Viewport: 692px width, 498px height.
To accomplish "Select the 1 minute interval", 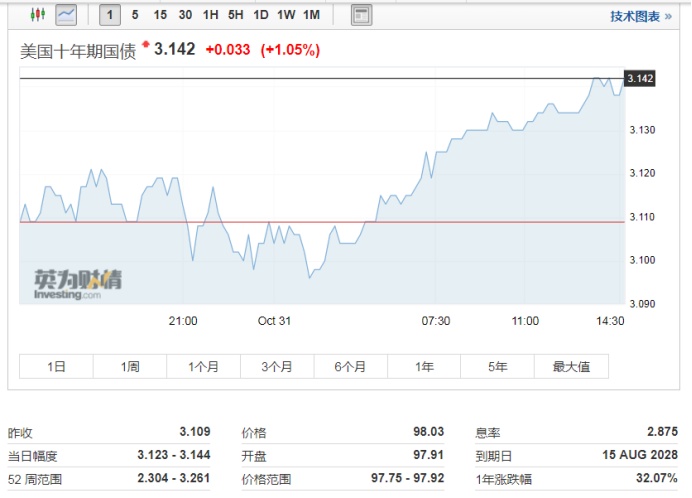I will (109, 15).
